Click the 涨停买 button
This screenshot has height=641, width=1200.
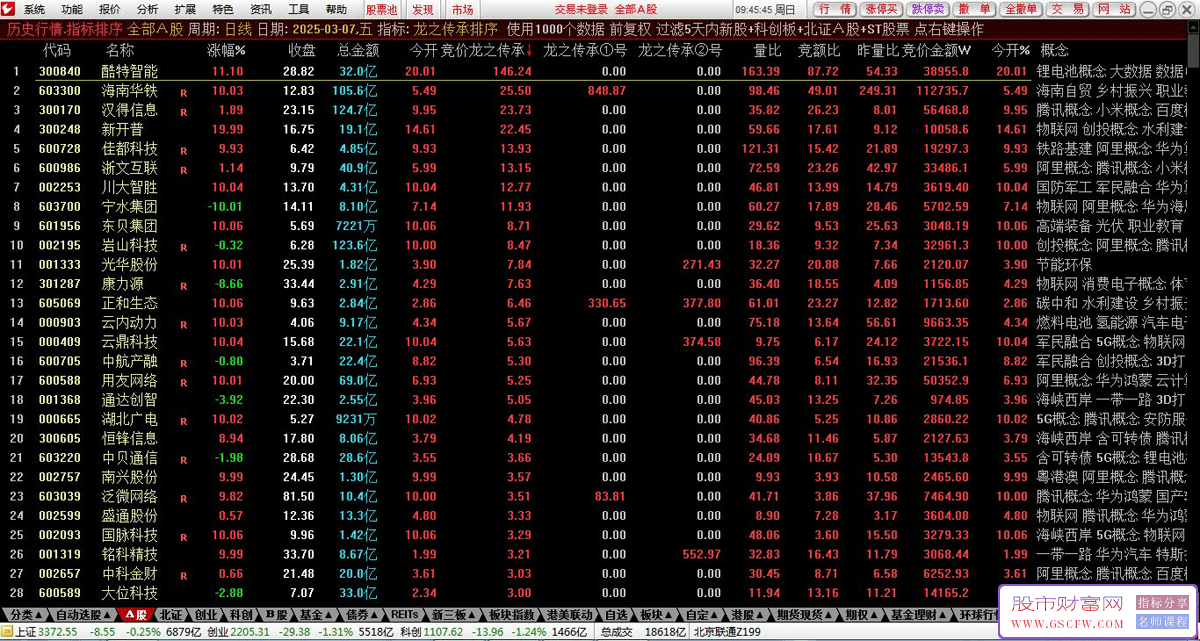coord(880,9)
